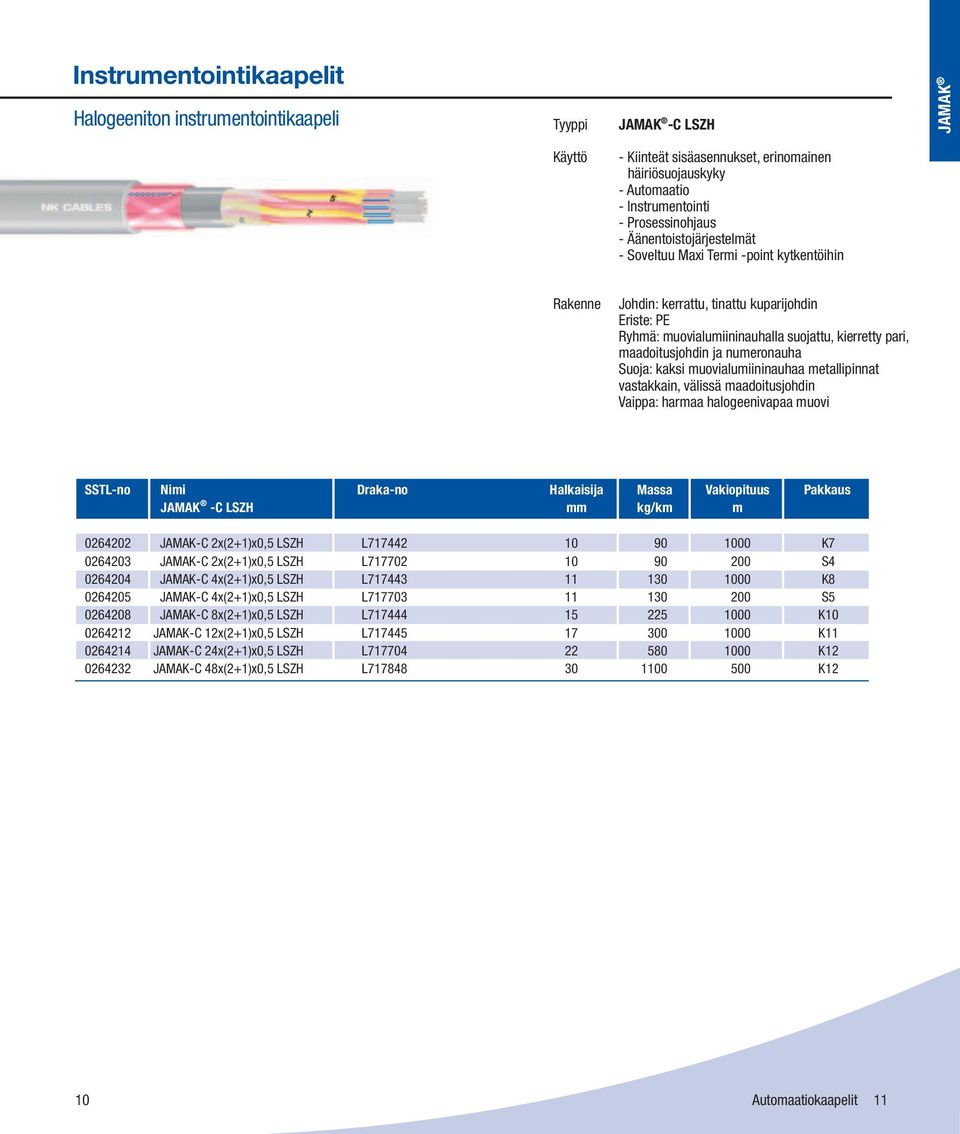Click the mass value 1100

[654, 669]
